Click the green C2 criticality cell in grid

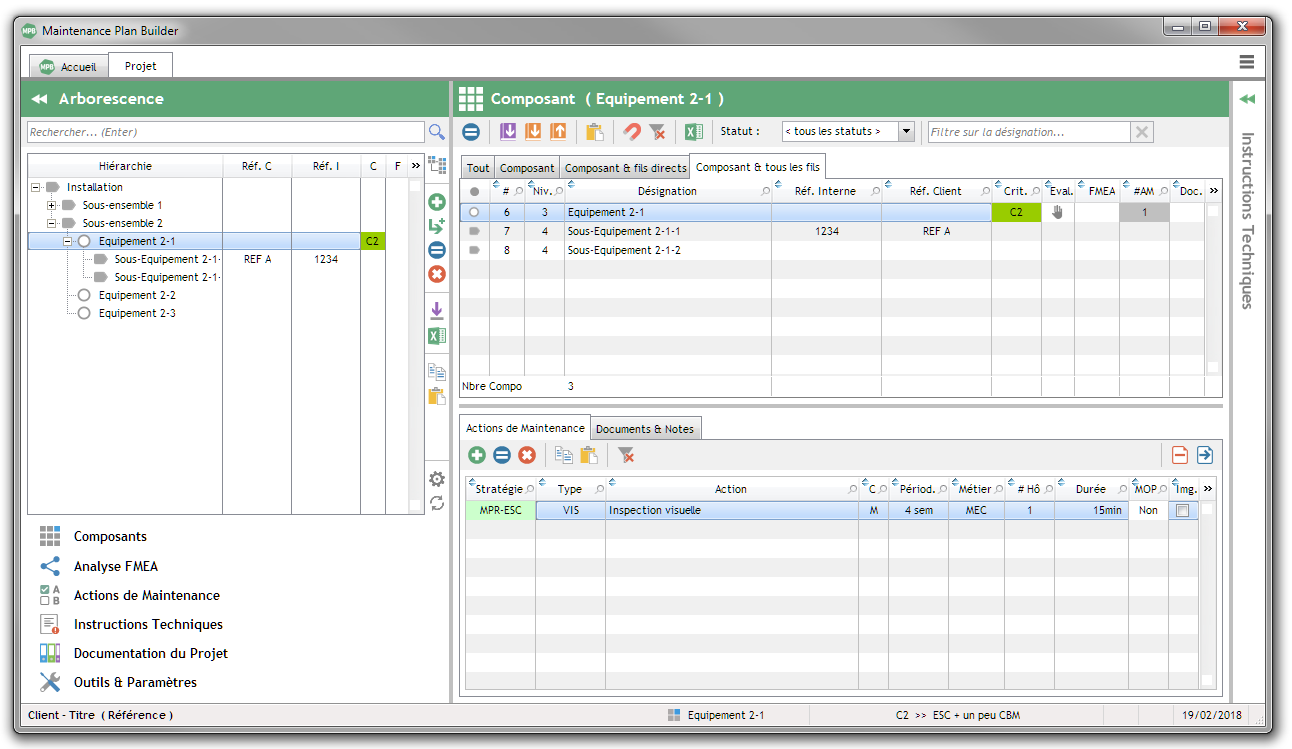point(1016,212)
